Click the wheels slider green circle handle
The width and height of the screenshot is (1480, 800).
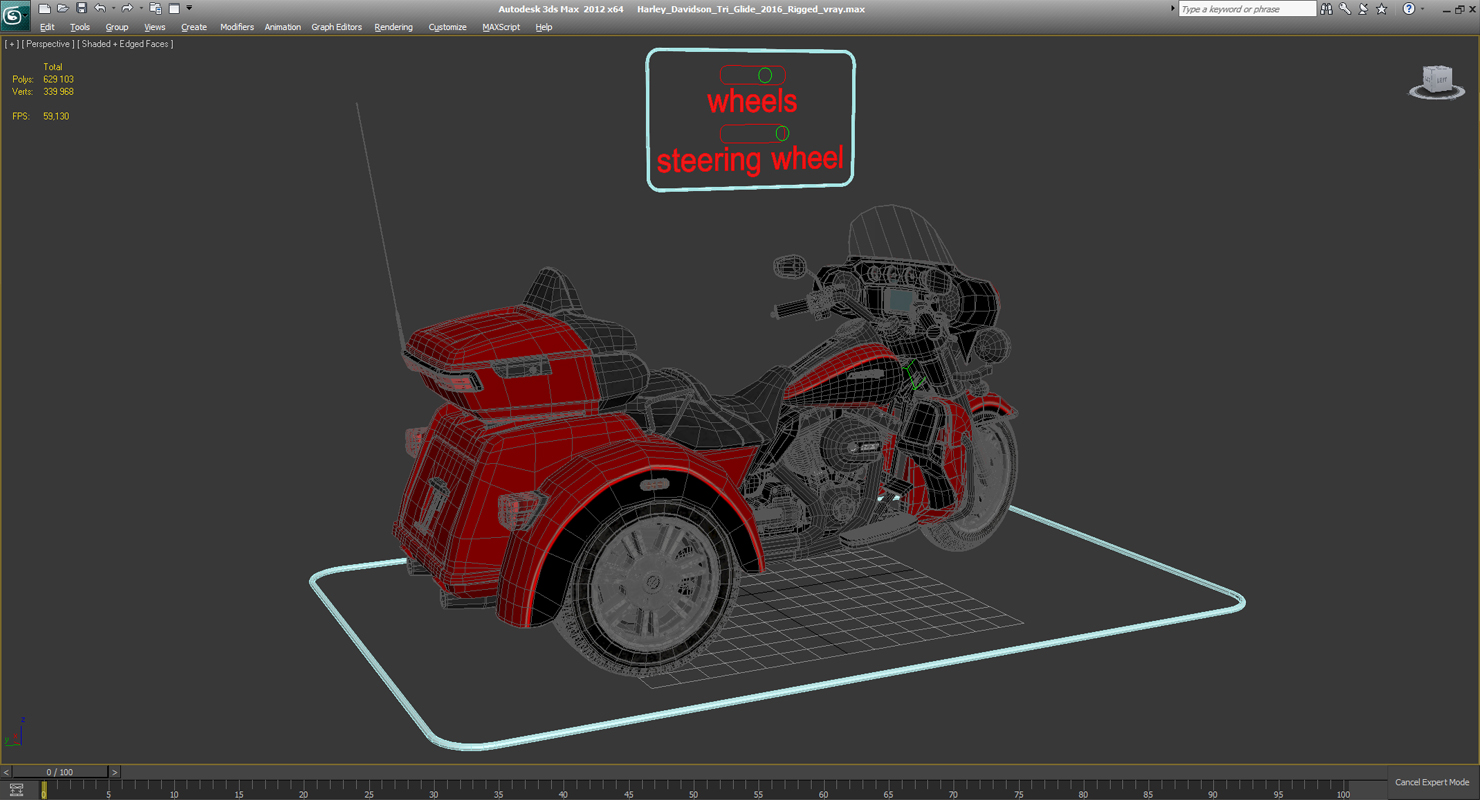[x=765, y=75]
